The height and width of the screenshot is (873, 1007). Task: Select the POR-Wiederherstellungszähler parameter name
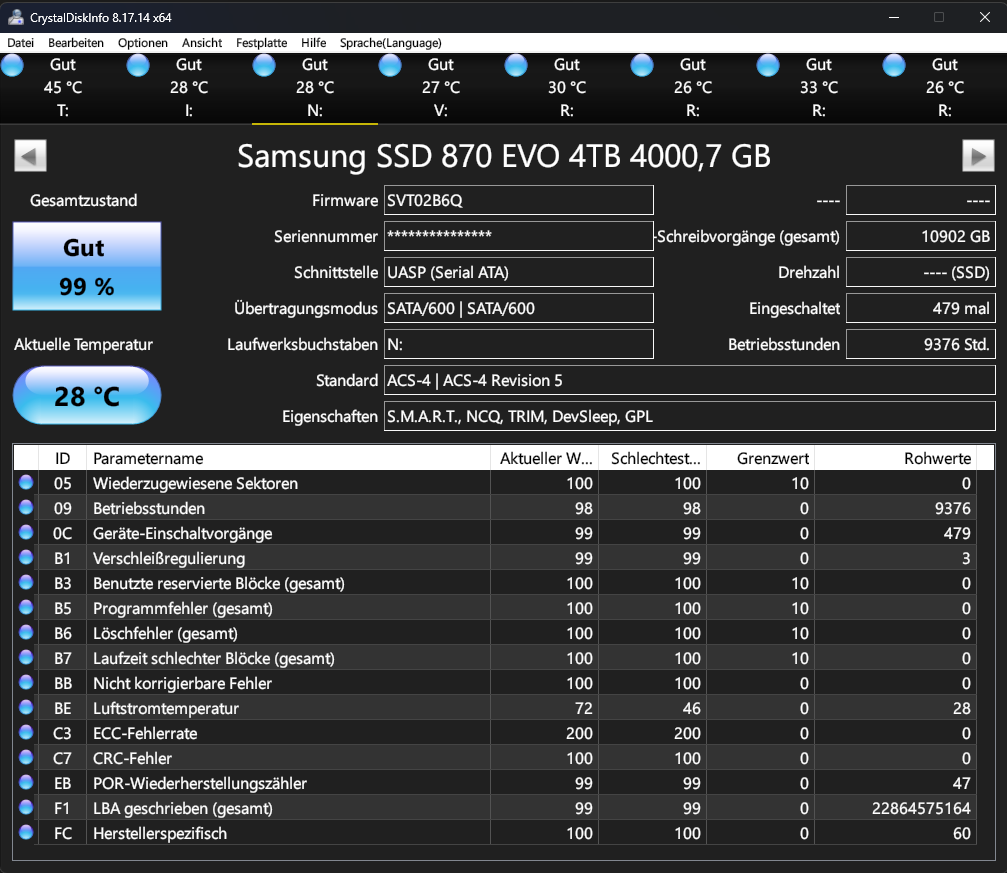(200, 783)
